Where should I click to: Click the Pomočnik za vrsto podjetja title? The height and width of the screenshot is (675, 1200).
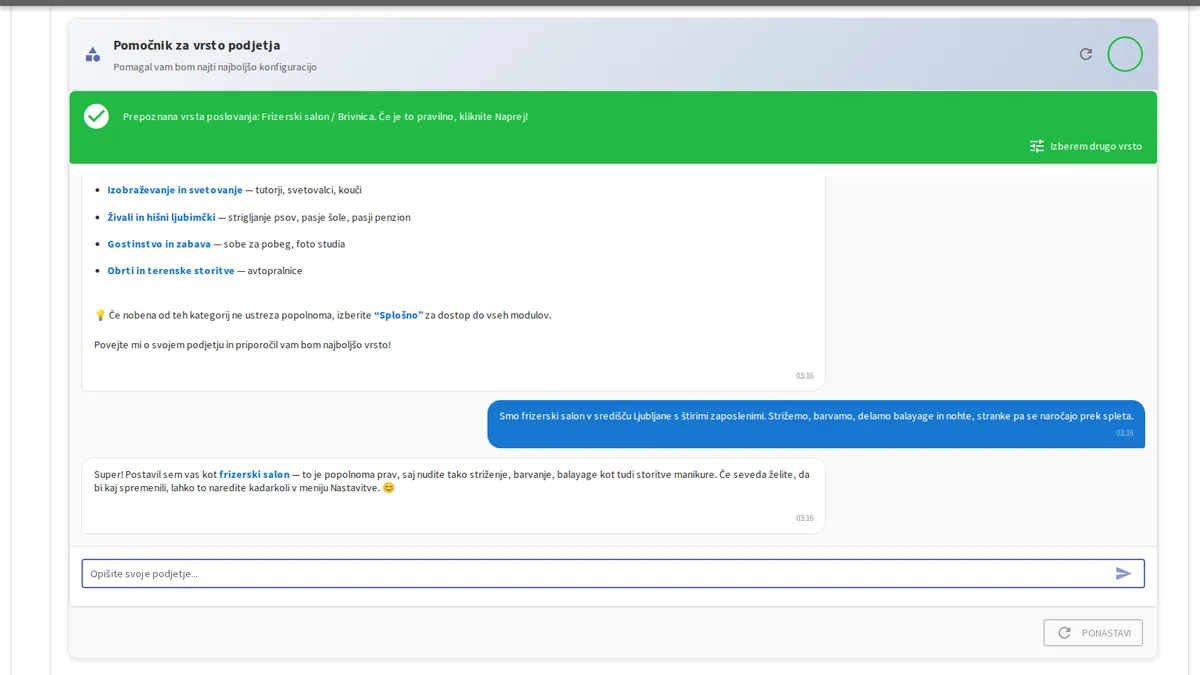click(197, 45)
